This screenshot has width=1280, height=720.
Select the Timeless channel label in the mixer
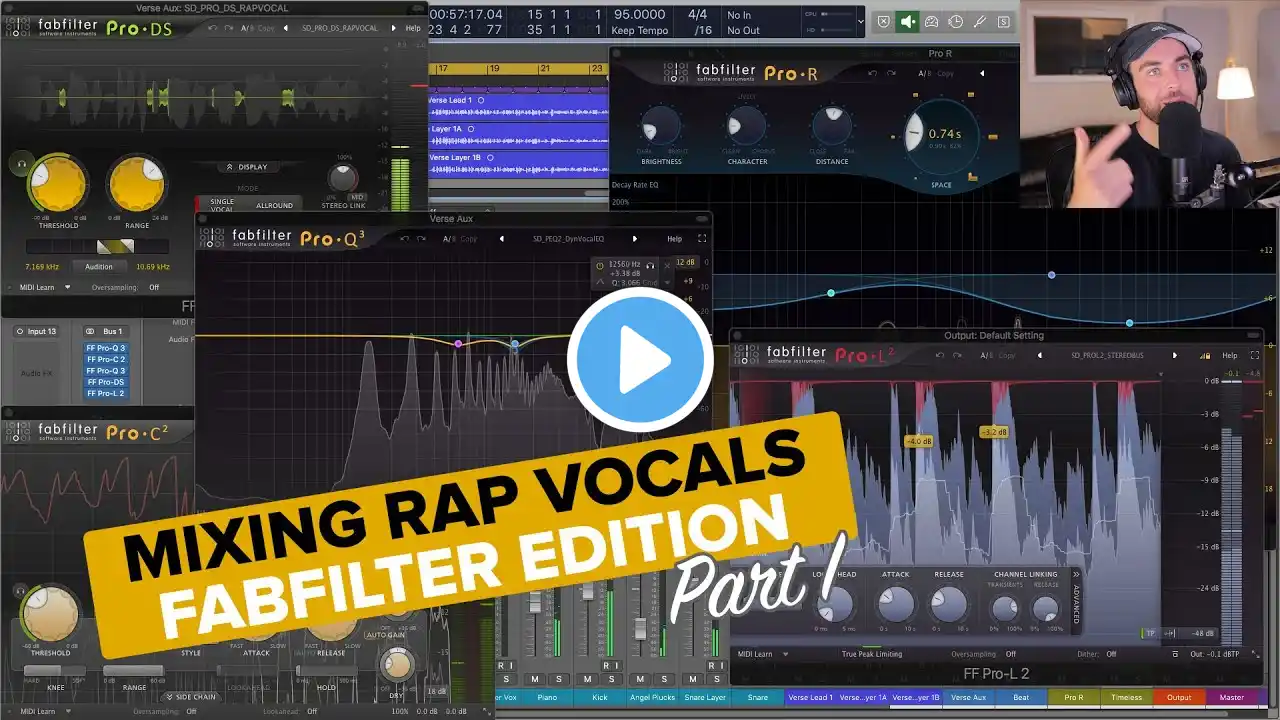coord(1126,697)
